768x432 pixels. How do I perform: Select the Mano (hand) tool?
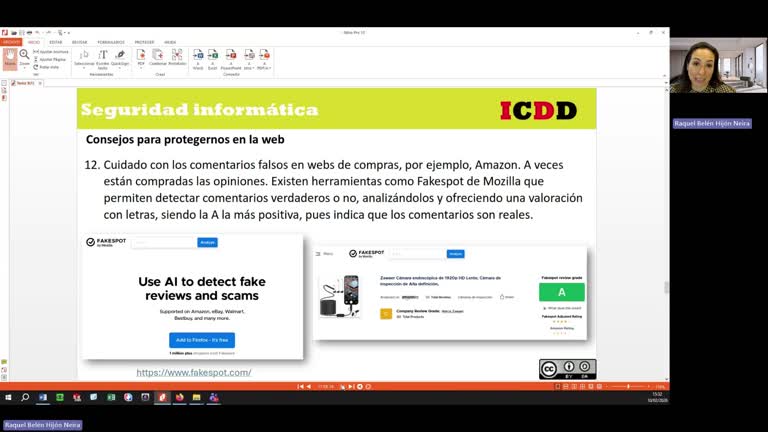pos(10,58)
